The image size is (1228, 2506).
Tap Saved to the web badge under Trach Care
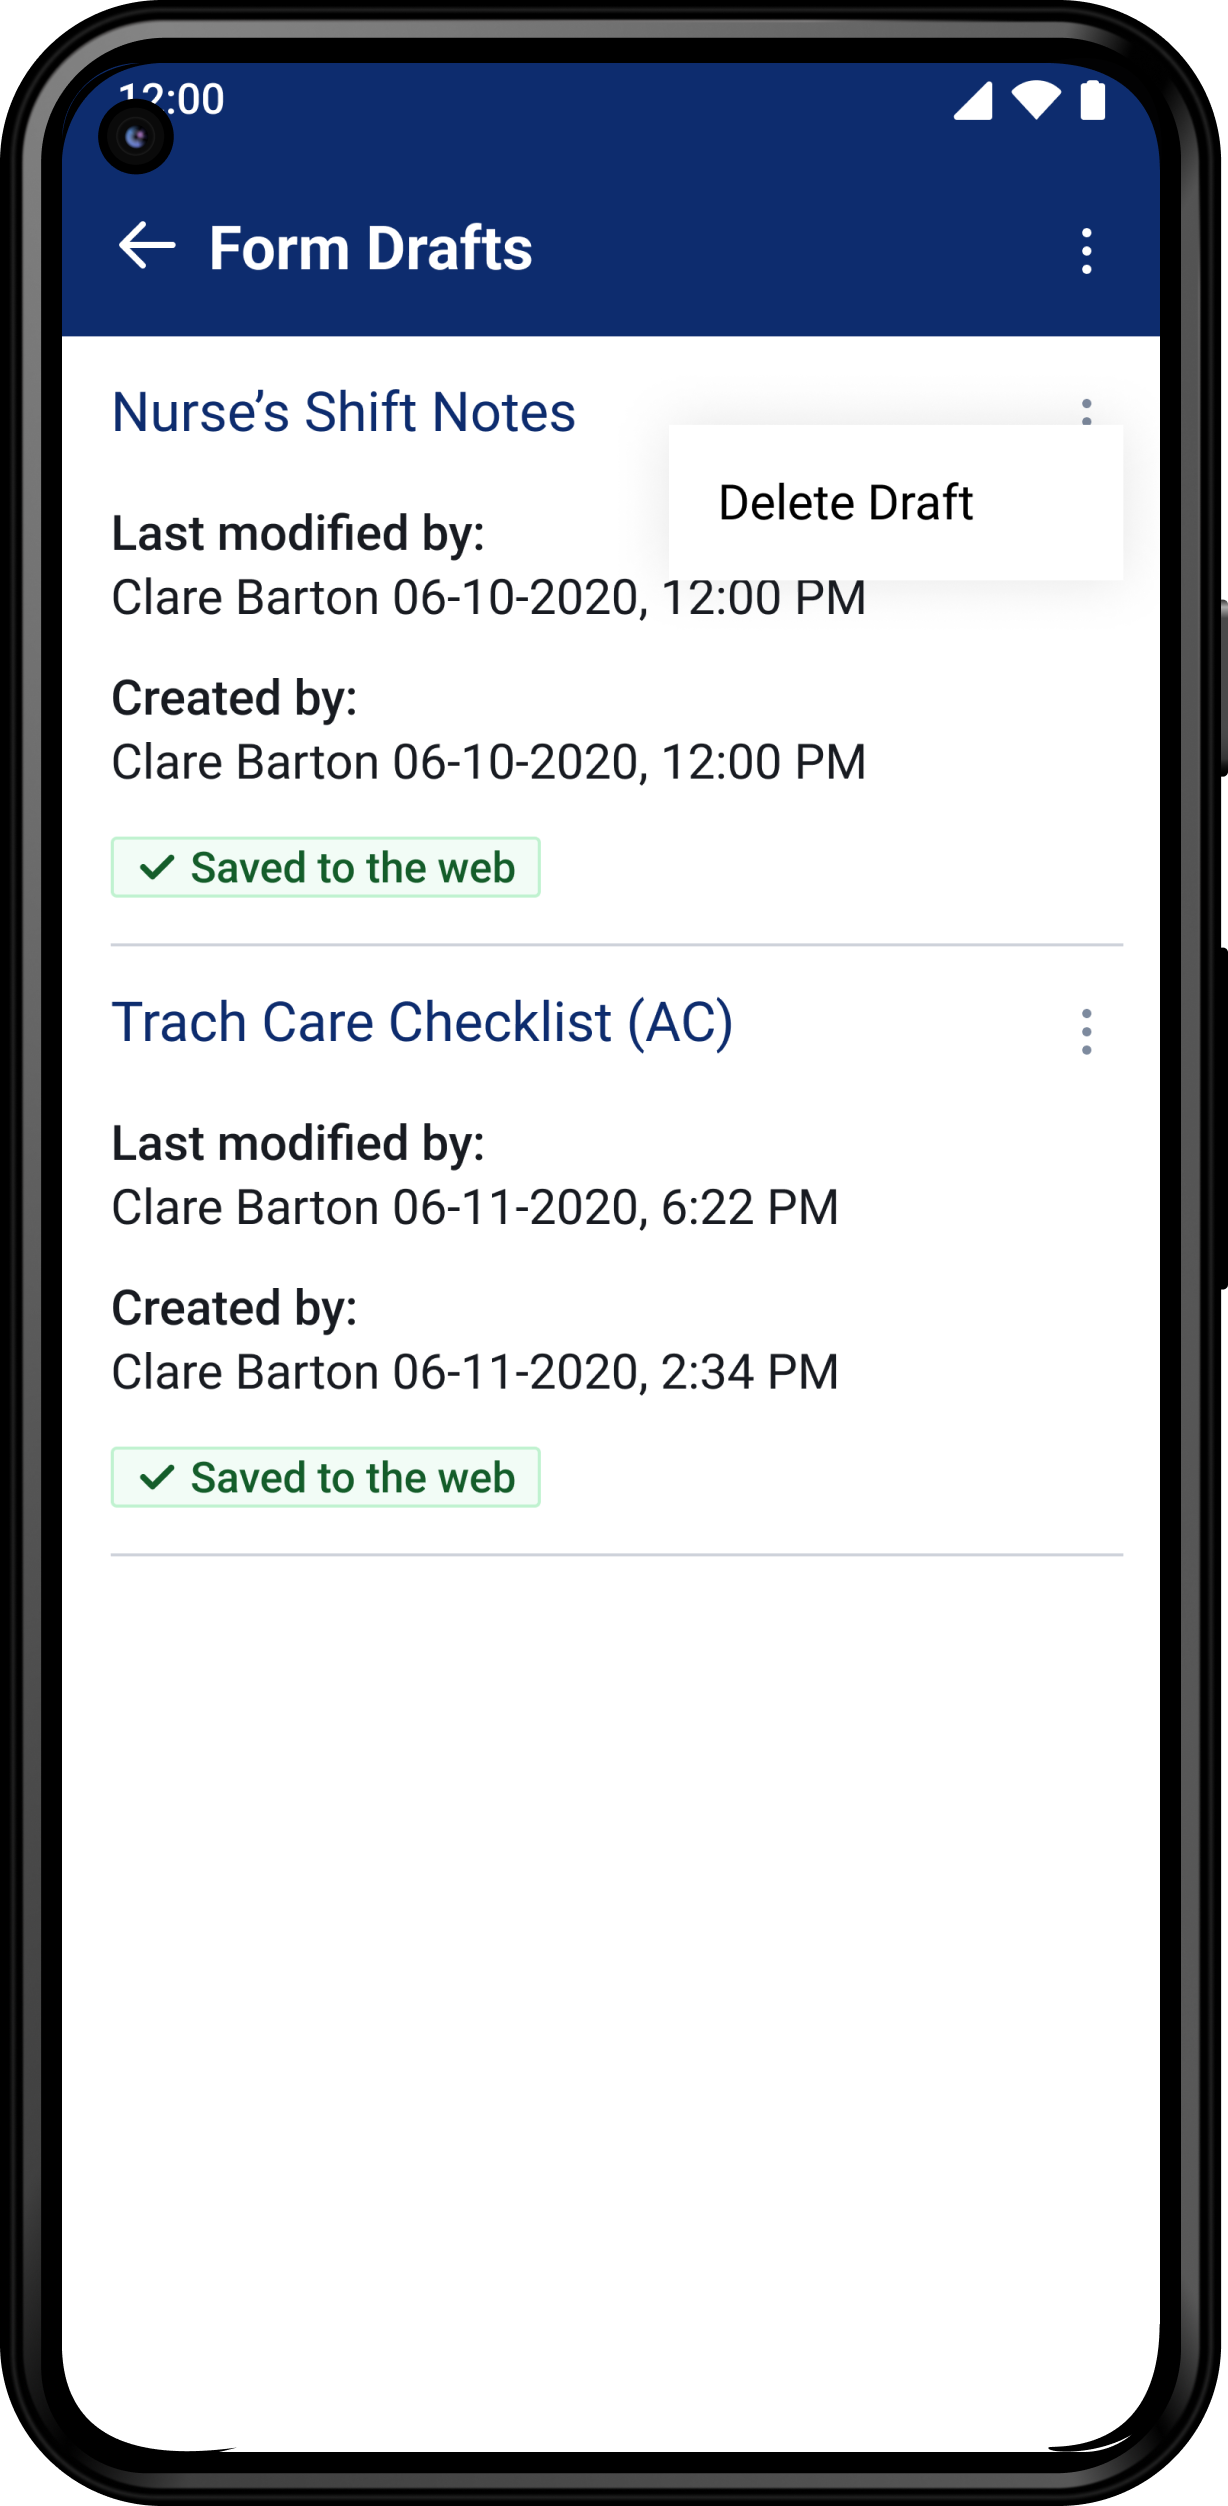[326, 1477]
